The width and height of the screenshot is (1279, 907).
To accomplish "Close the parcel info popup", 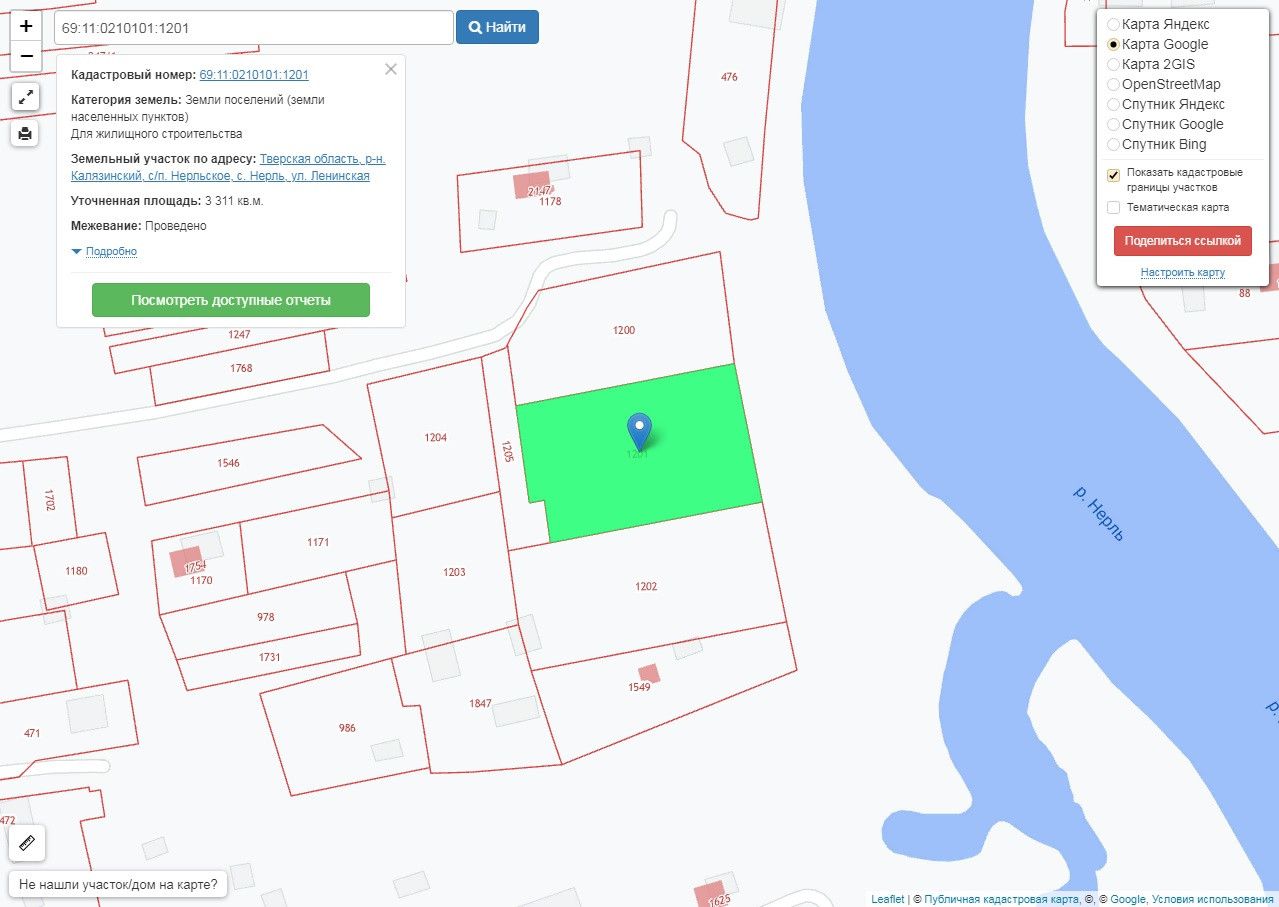I will coord(391,69).
